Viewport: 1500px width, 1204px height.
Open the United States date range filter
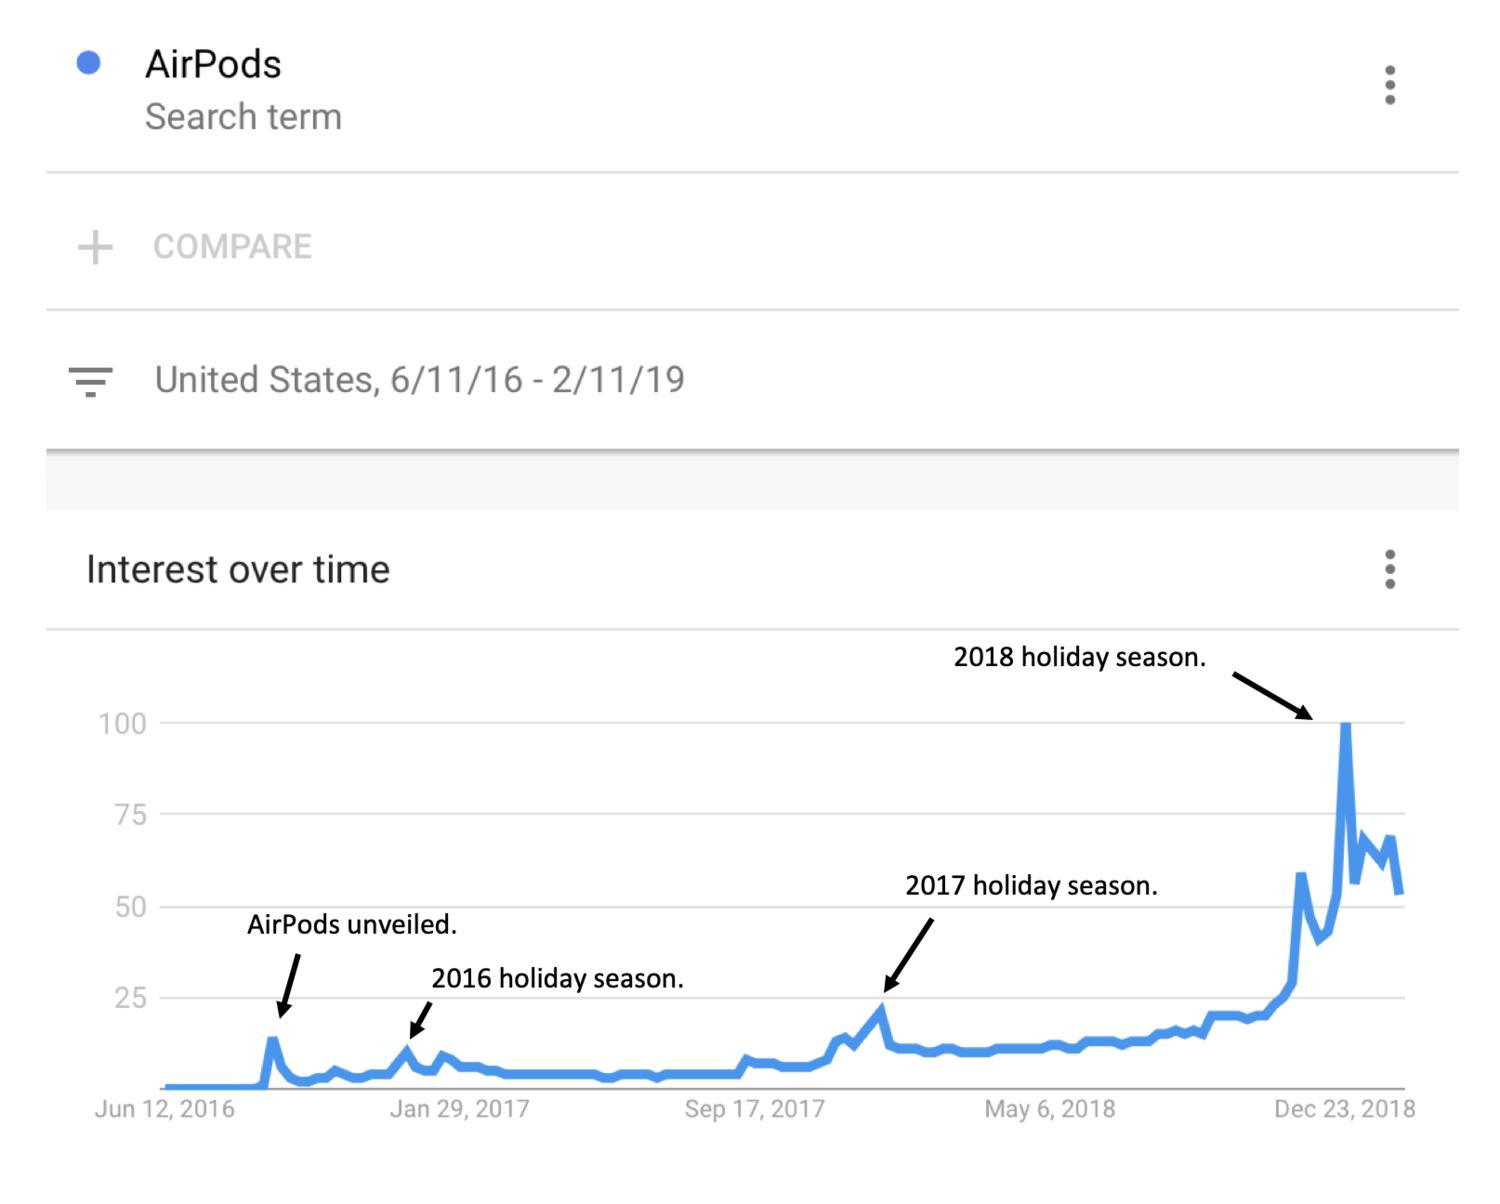(x=419, y=380)
